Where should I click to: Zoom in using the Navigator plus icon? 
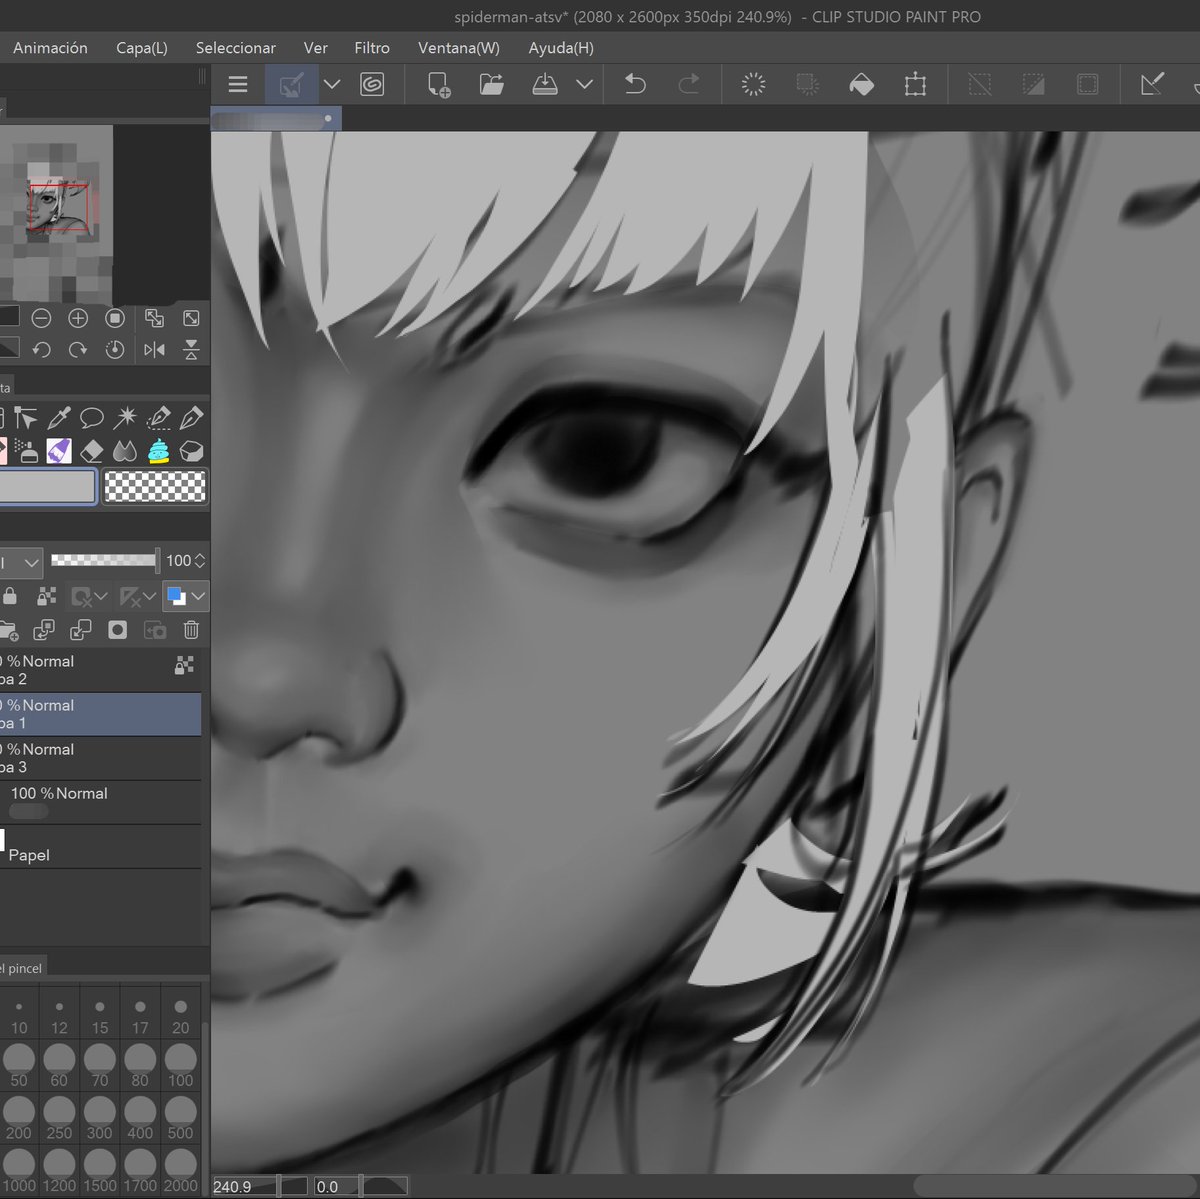(78, 319)
